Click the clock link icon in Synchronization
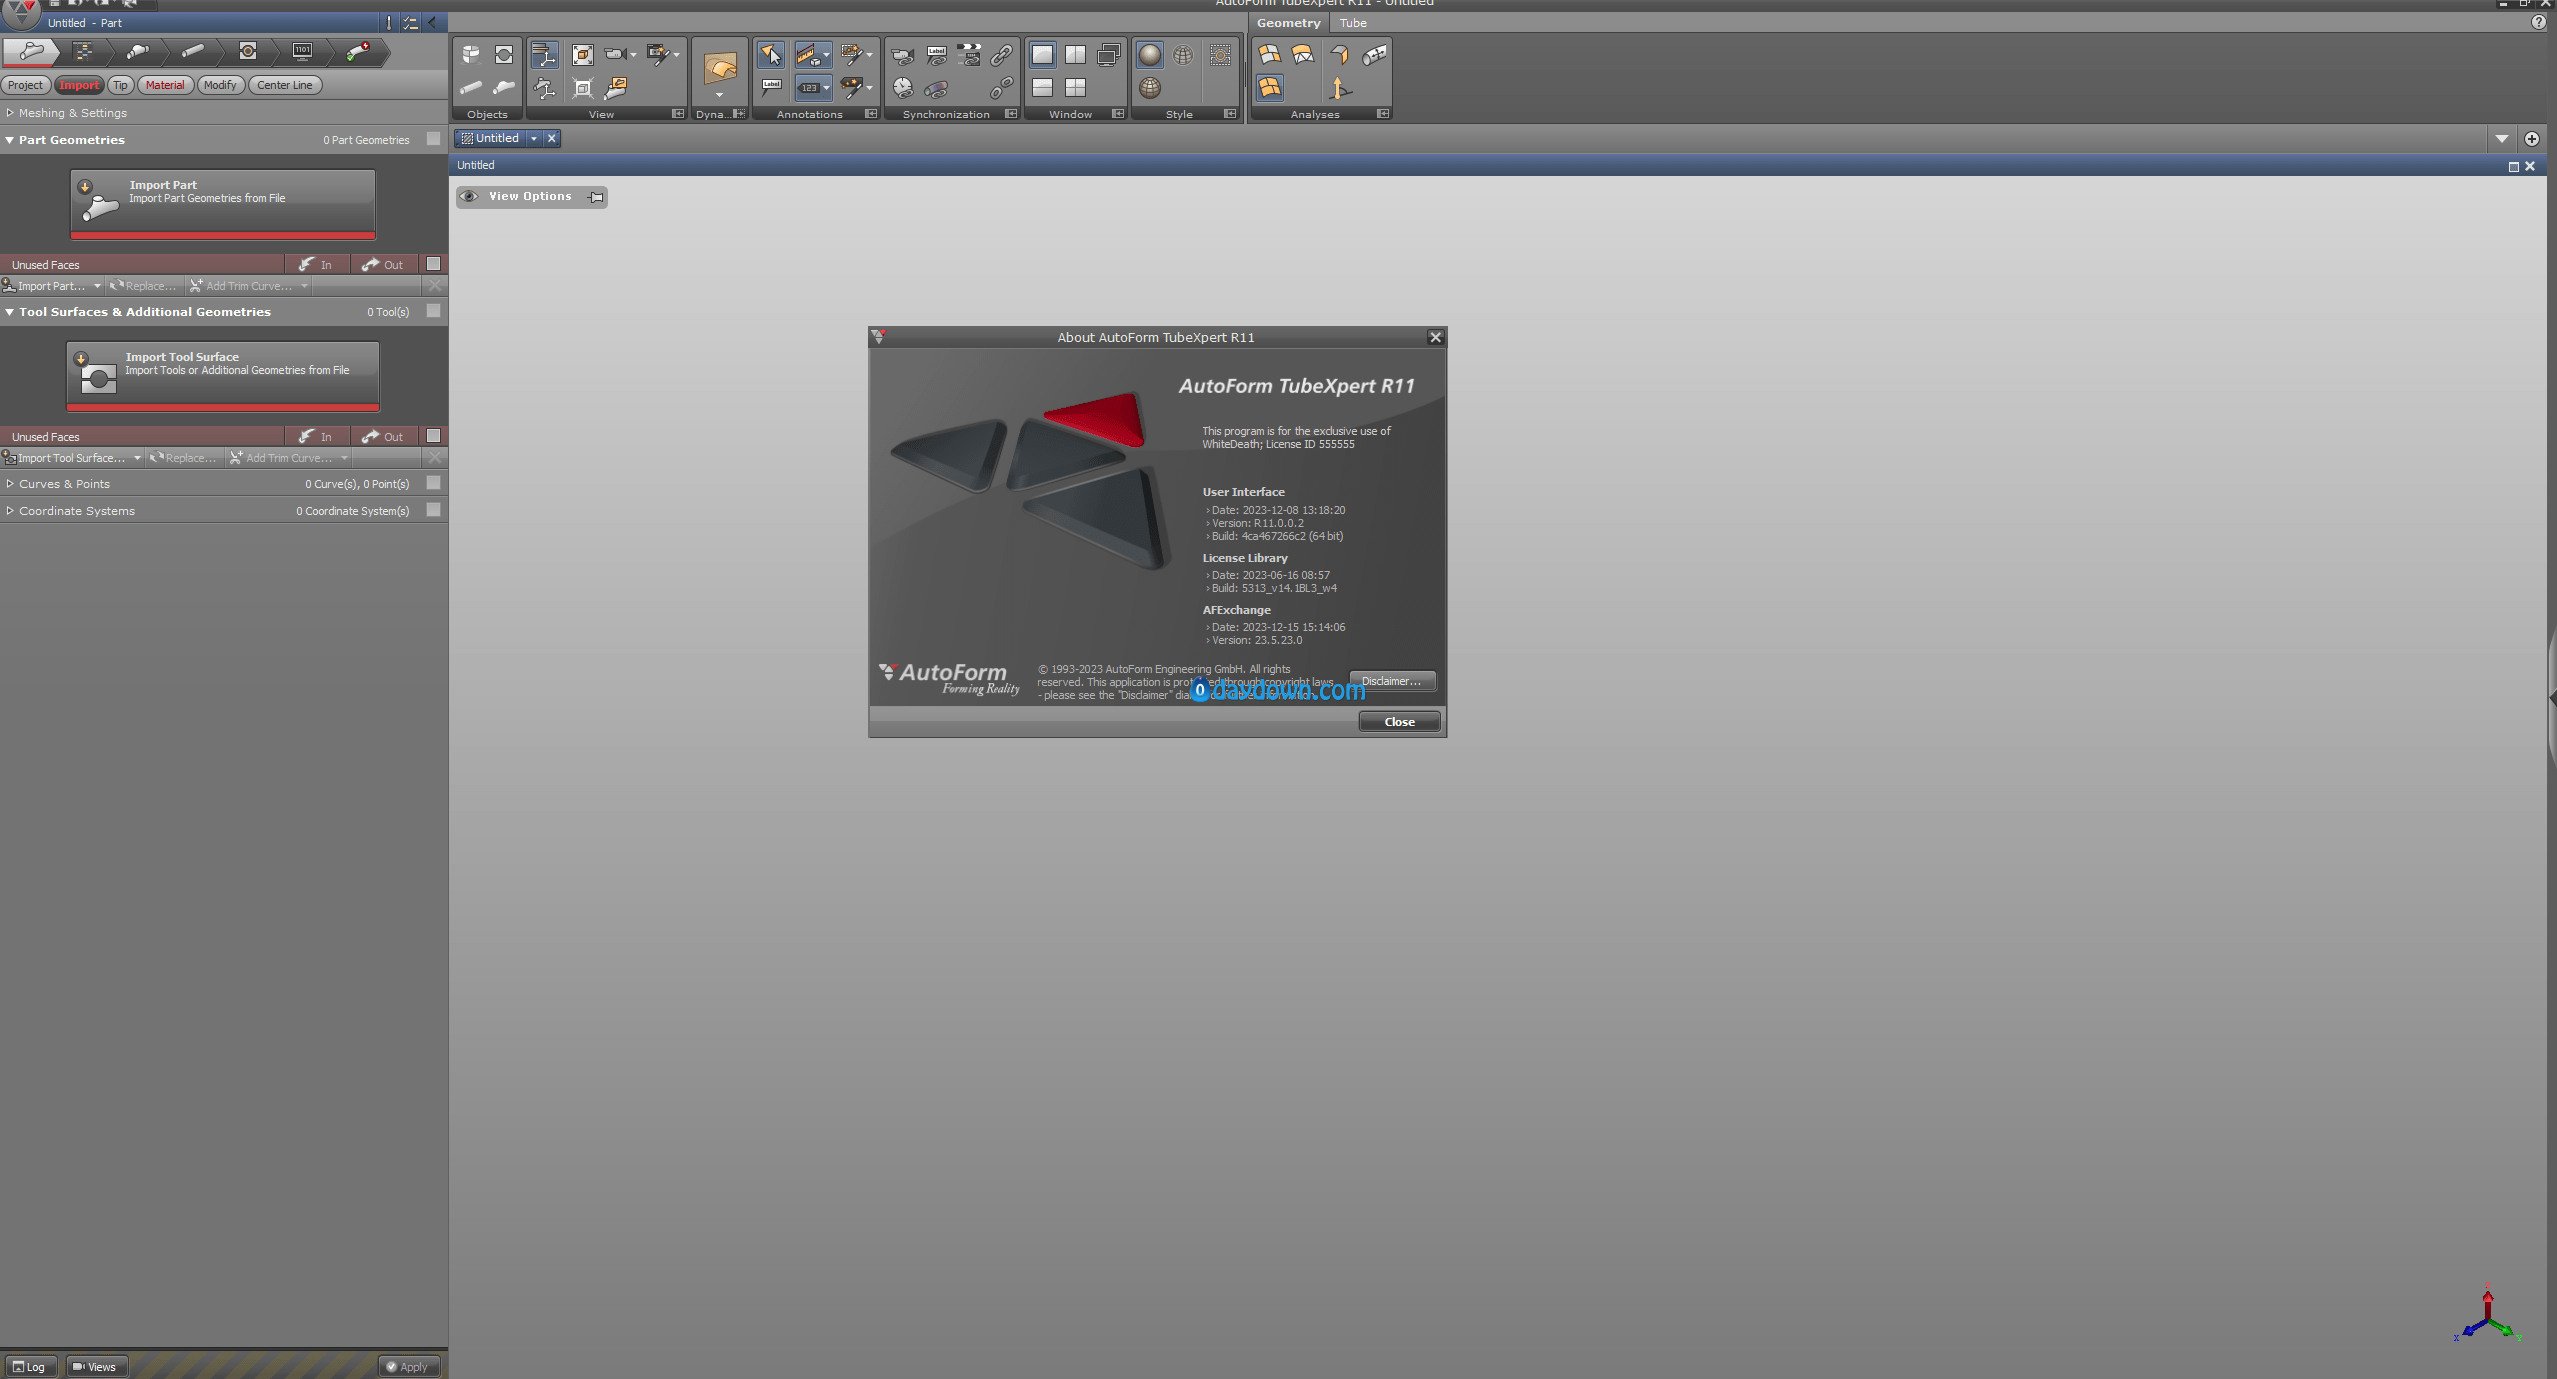This screenshot has height=1379, width=2557. 903,88
